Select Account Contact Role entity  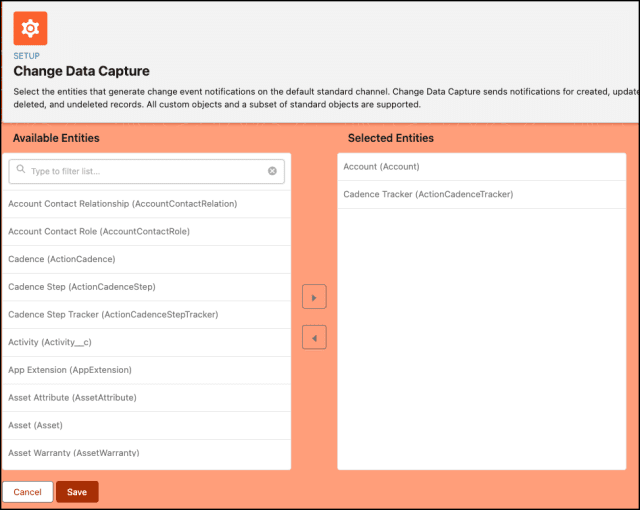click(99, 232)
